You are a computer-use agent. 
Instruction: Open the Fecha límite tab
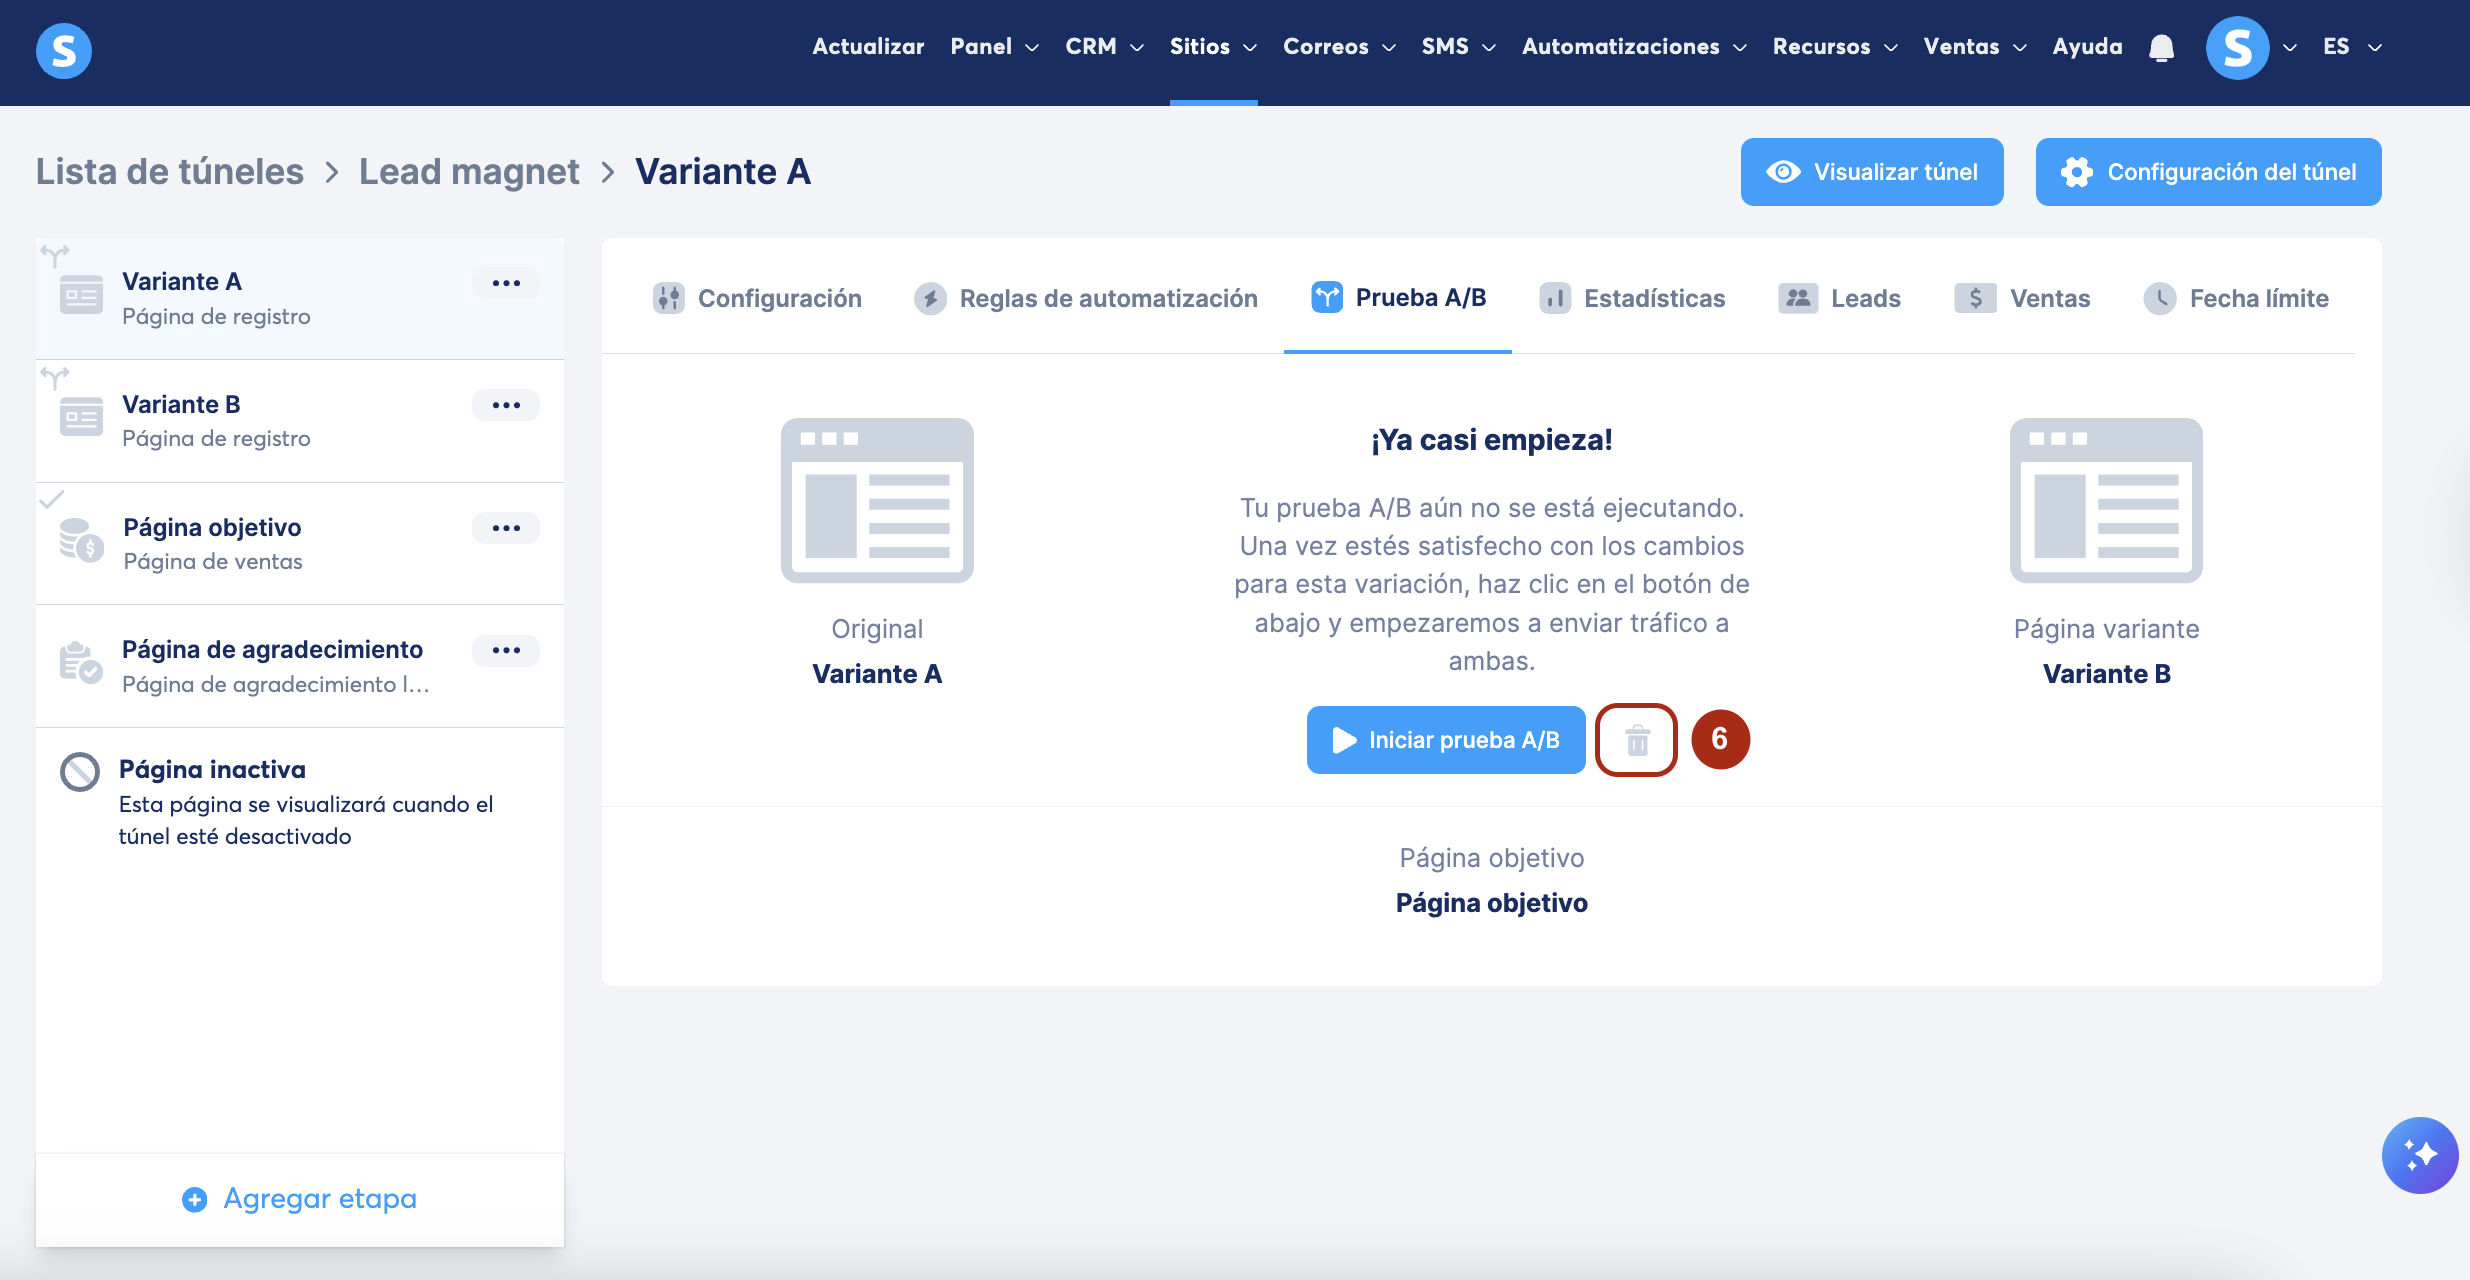point(2237,298)
